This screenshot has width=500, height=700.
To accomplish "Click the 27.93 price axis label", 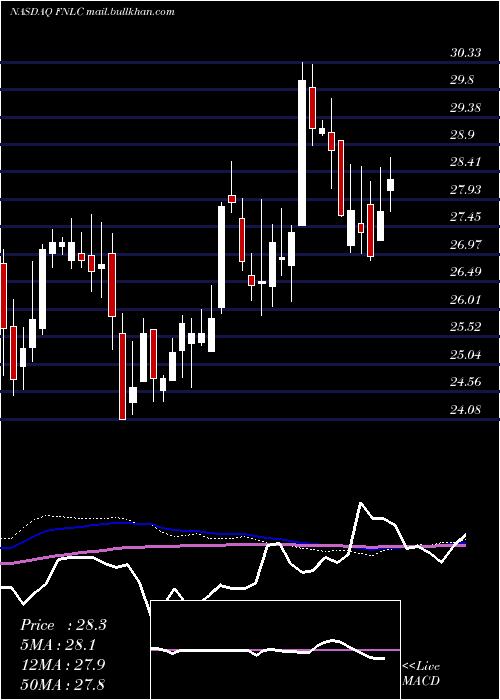I will point(466,190).
